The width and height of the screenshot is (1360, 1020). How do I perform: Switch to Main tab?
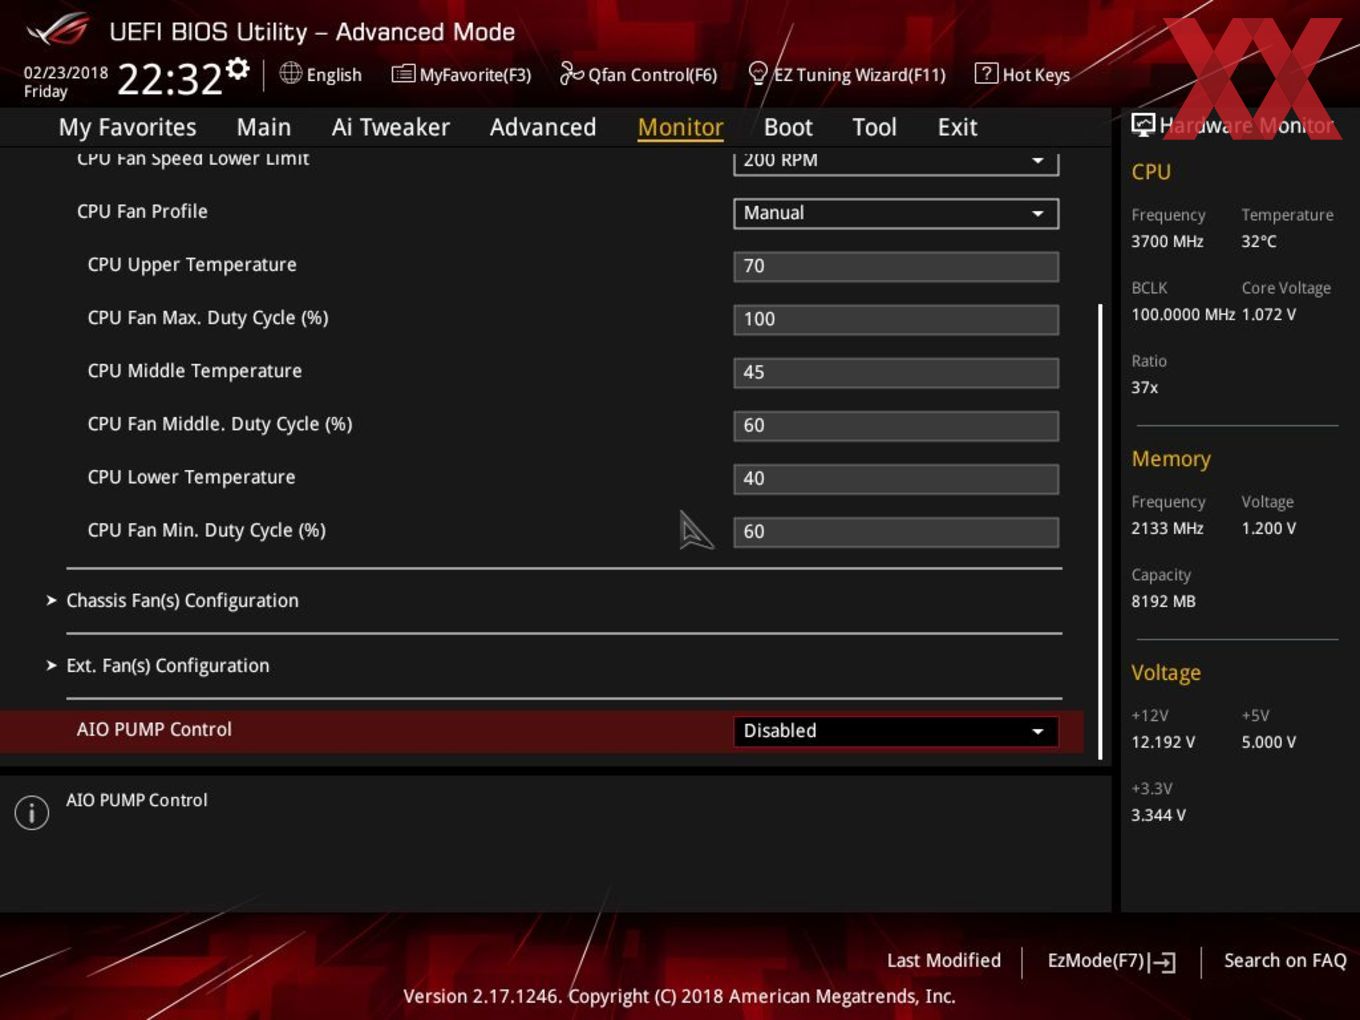pyautogui.click(x=264, y=127)
